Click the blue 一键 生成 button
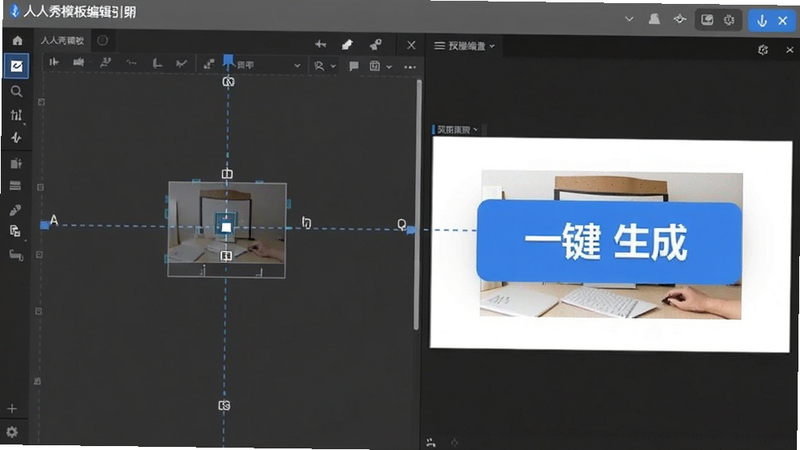The height and width of the screenshot is (450, 800). 609,242
